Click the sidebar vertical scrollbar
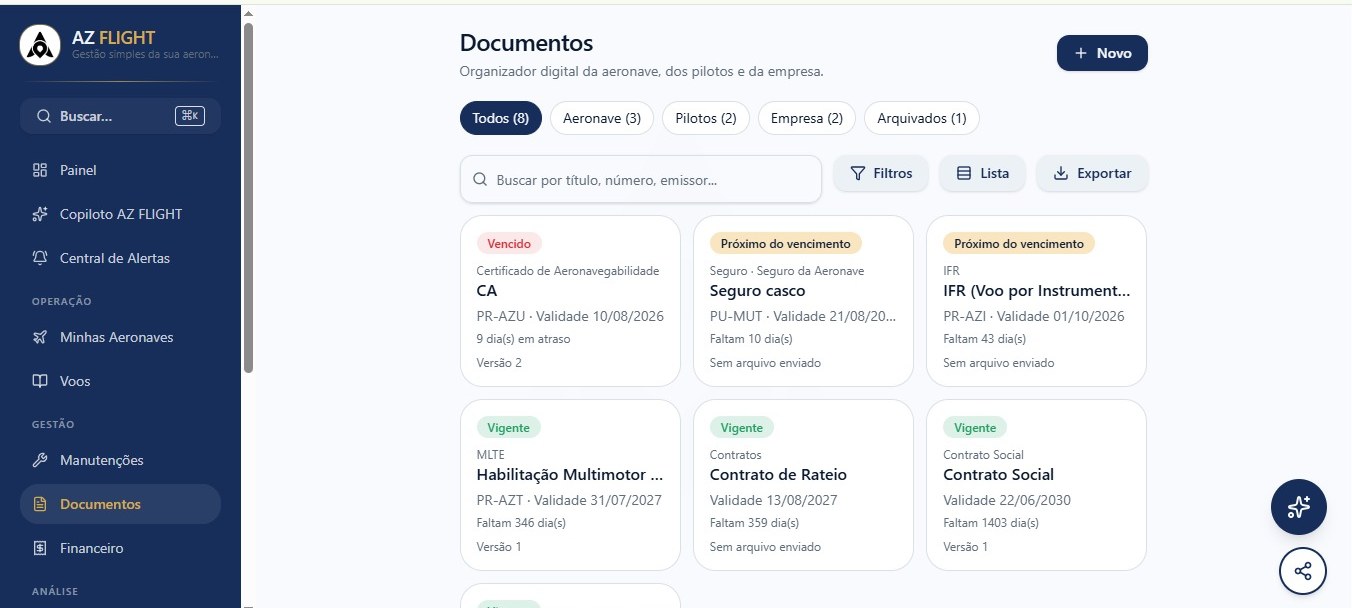This screenshot has width=1352, height=608. (x=248, y=198)
